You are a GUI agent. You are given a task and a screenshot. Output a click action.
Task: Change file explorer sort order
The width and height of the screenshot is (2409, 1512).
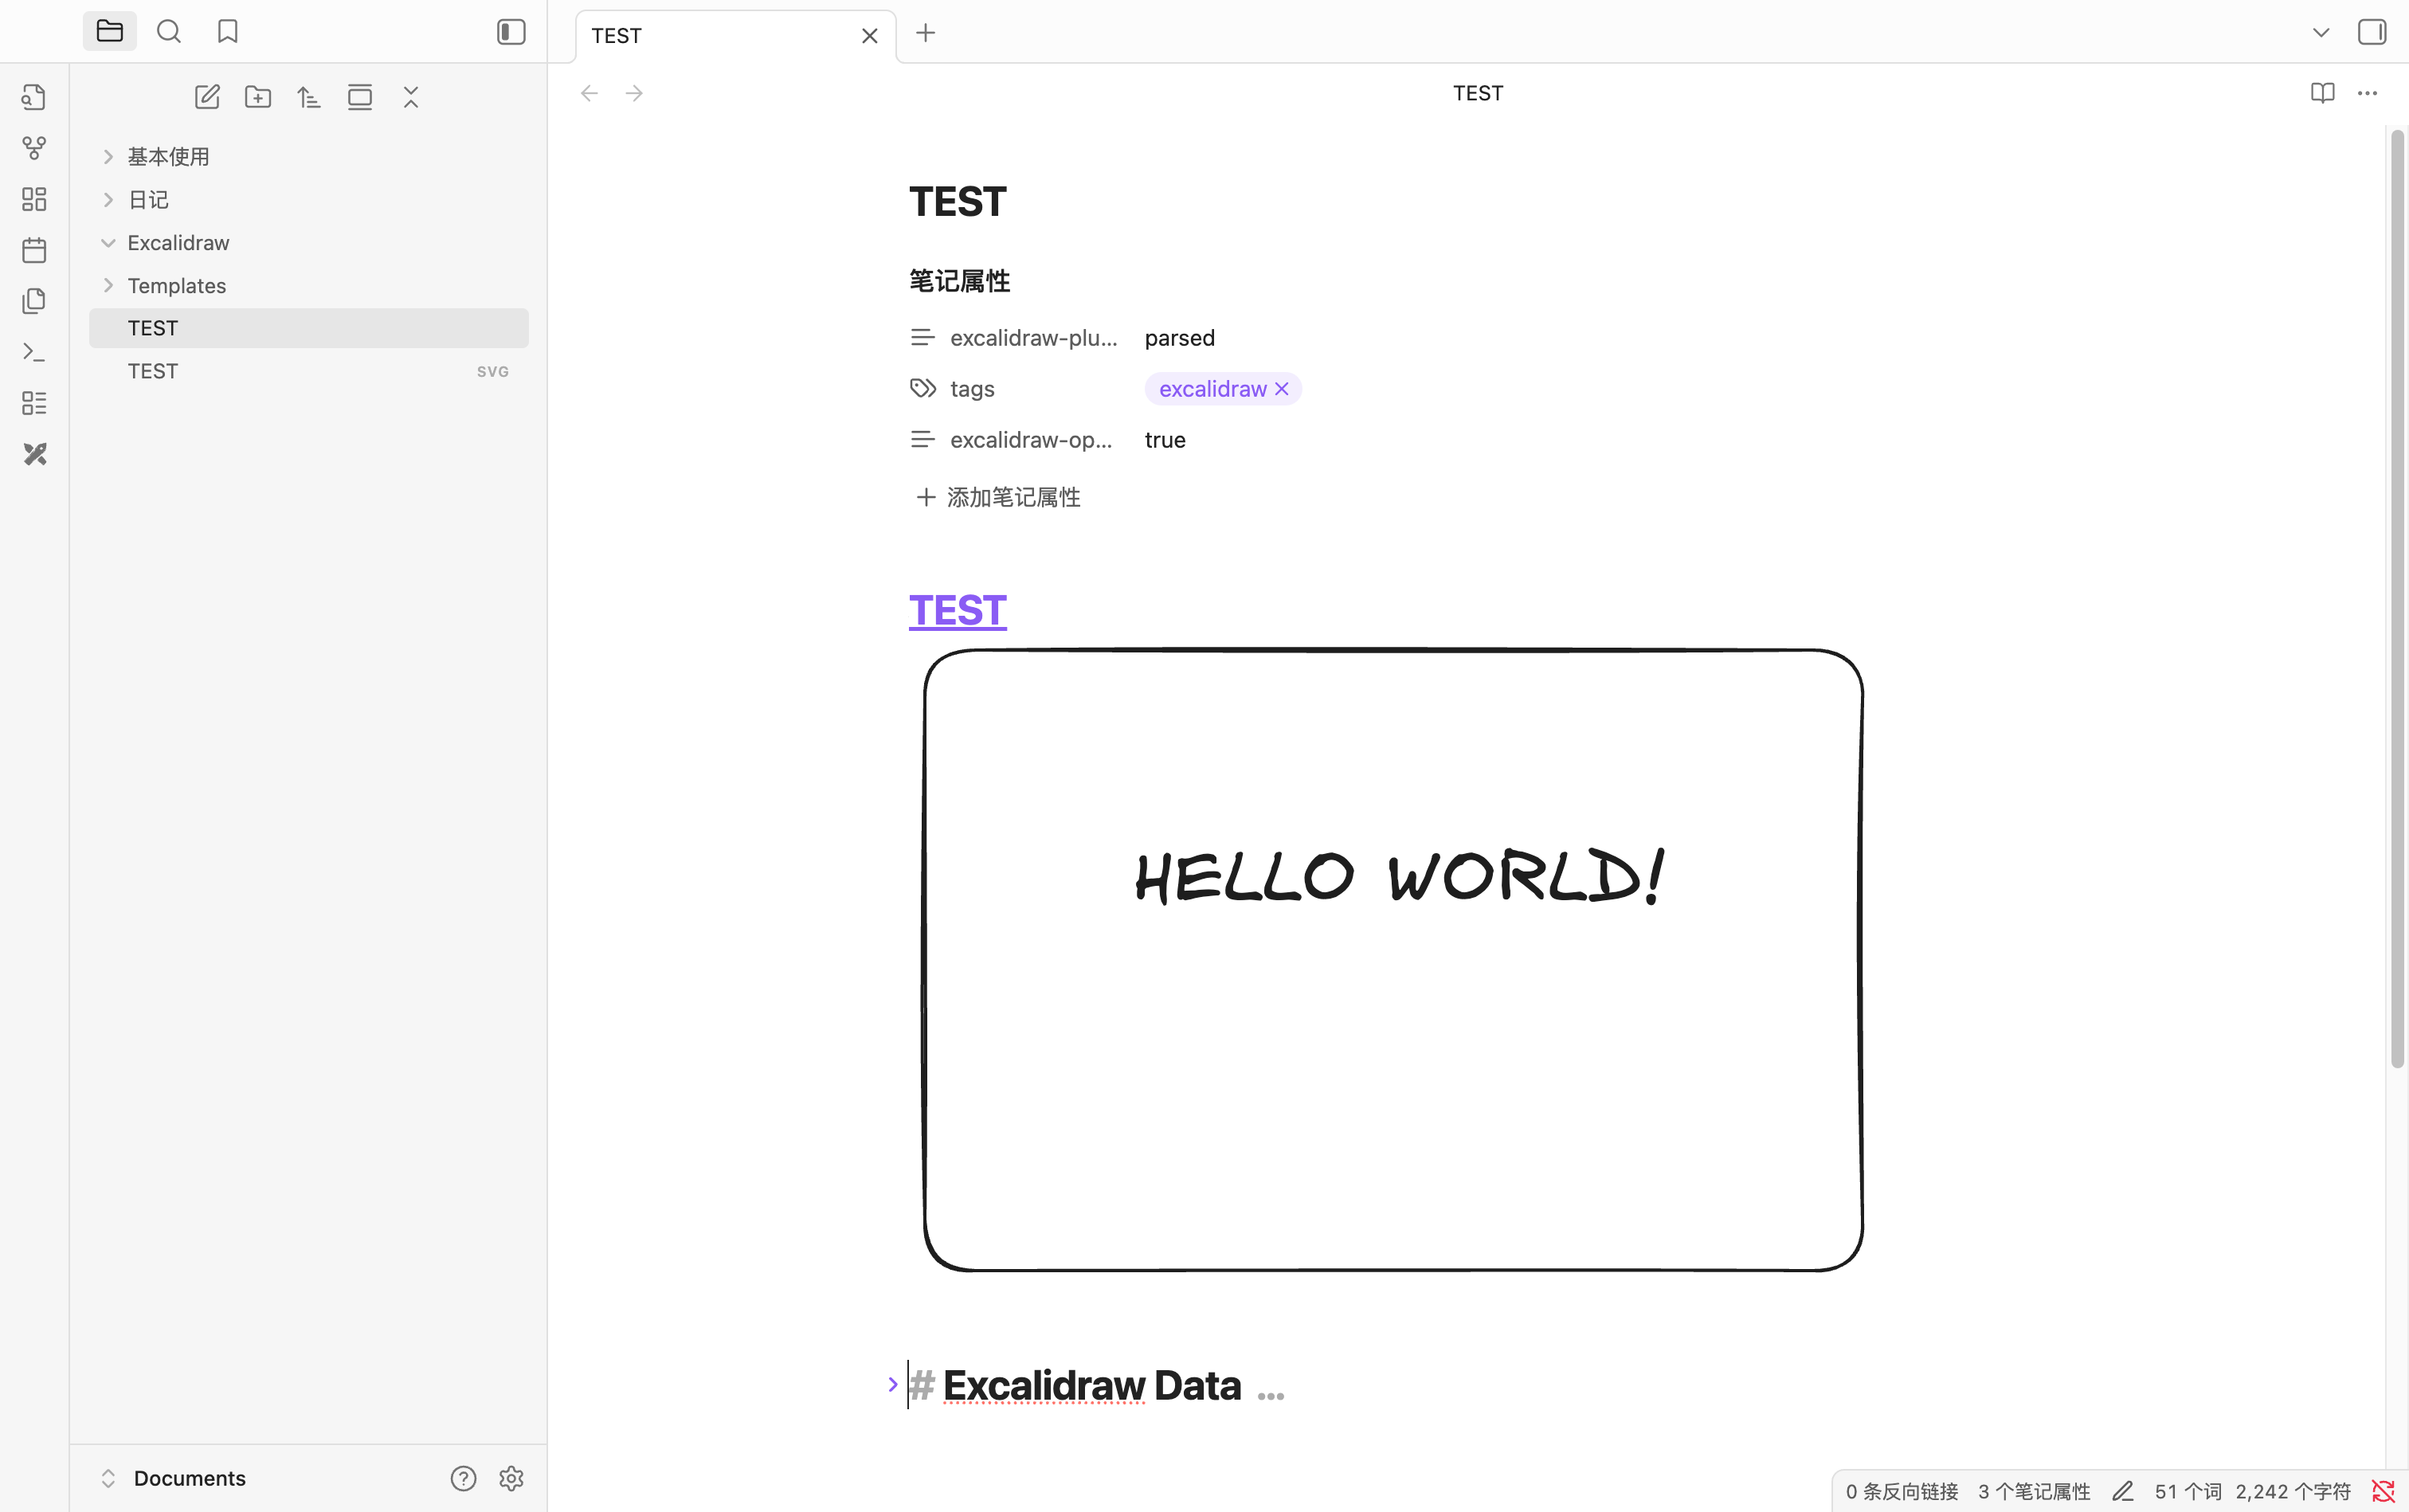[x=309, y=97]
